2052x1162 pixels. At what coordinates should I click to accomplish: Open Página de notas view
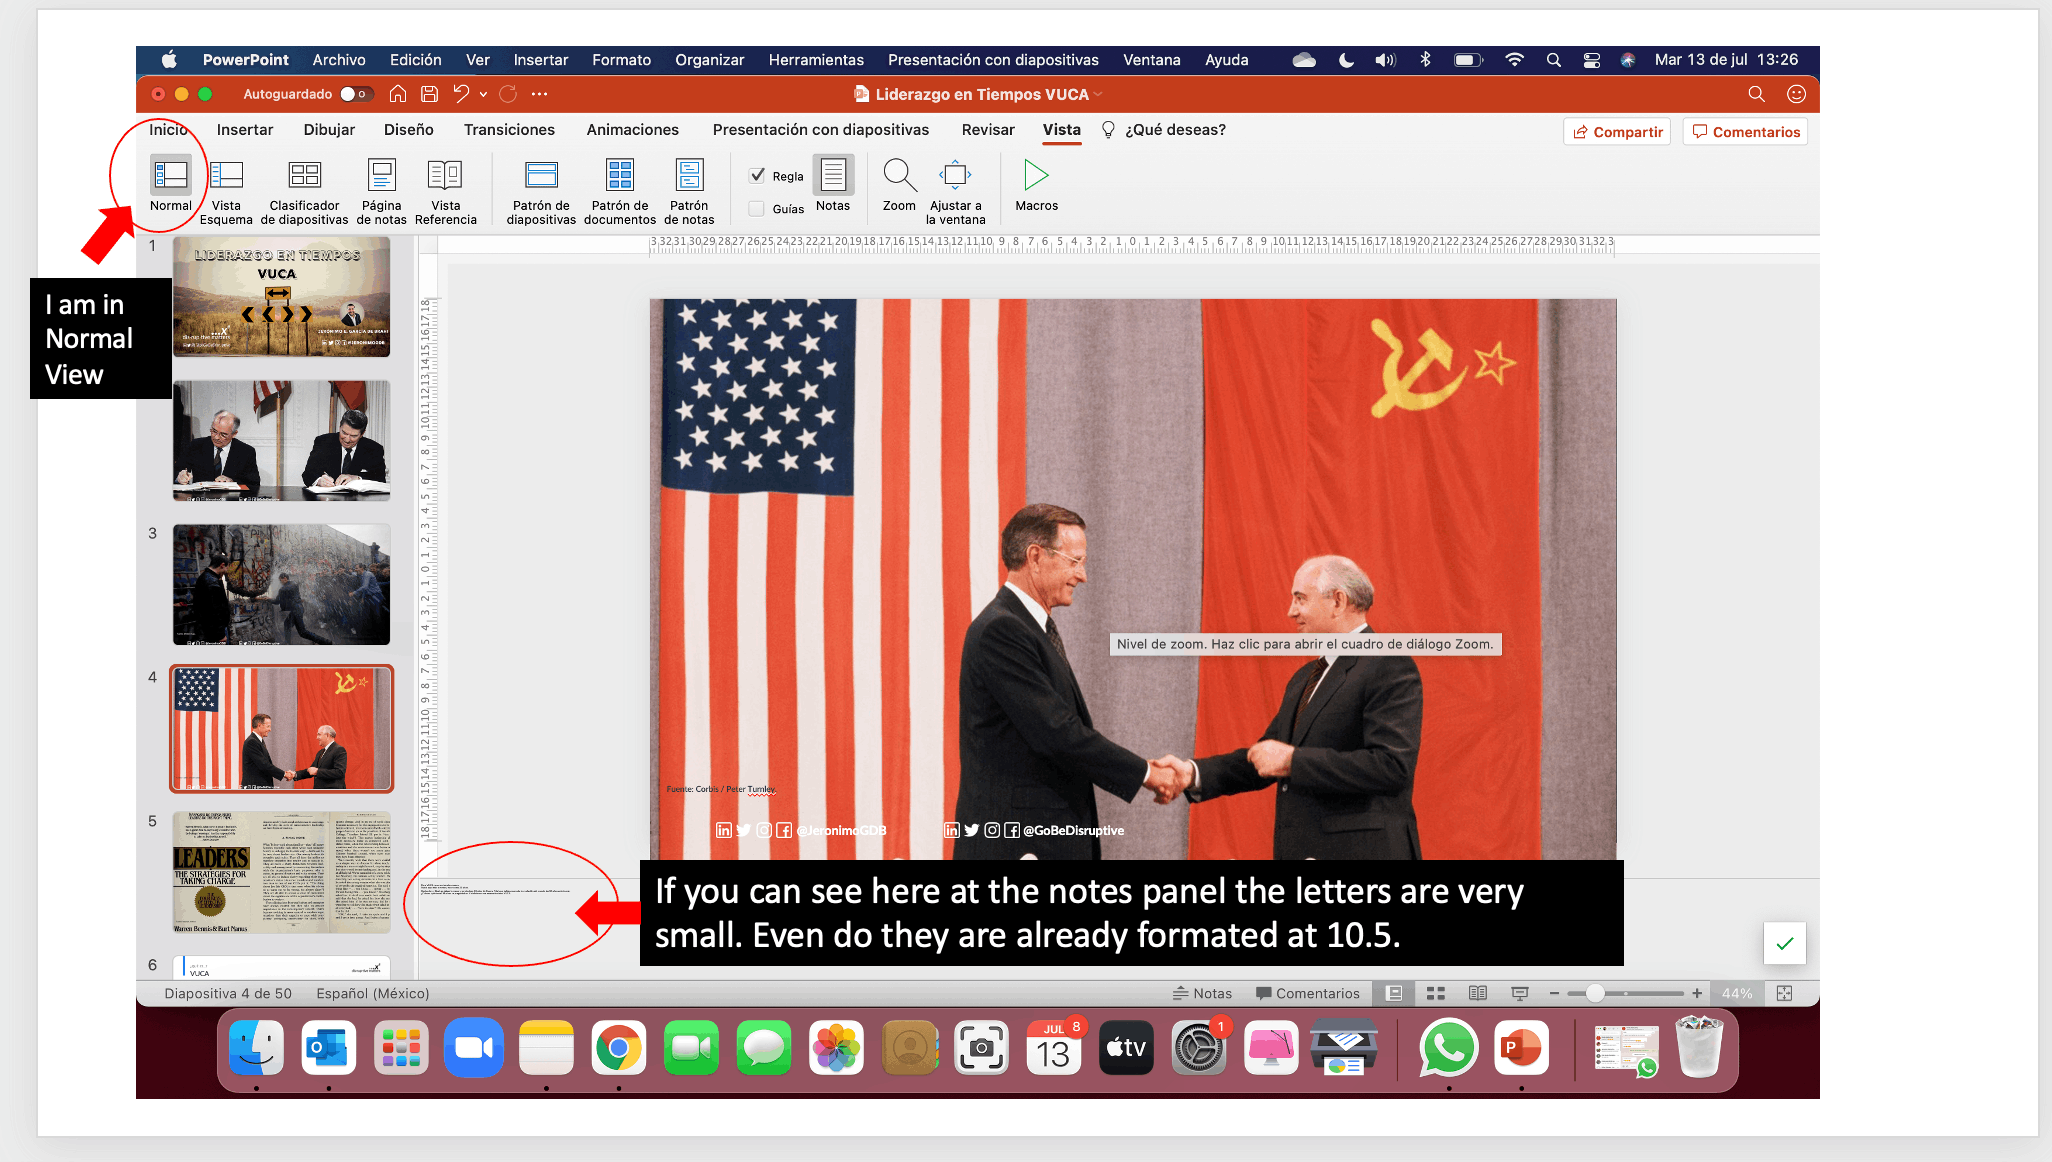point(381,190)
